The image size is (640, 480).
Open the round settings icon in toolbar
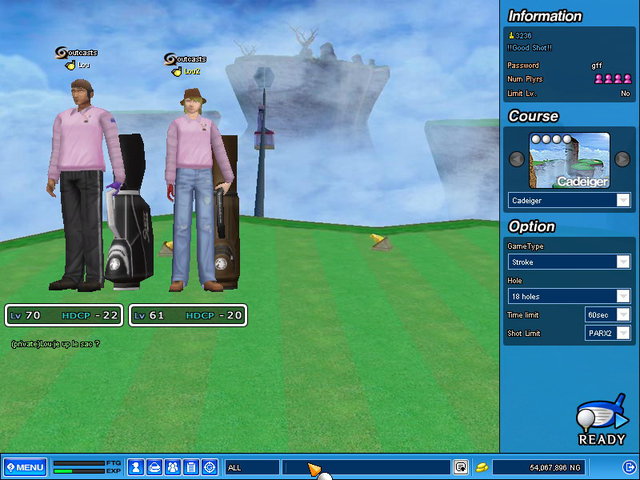209,467
